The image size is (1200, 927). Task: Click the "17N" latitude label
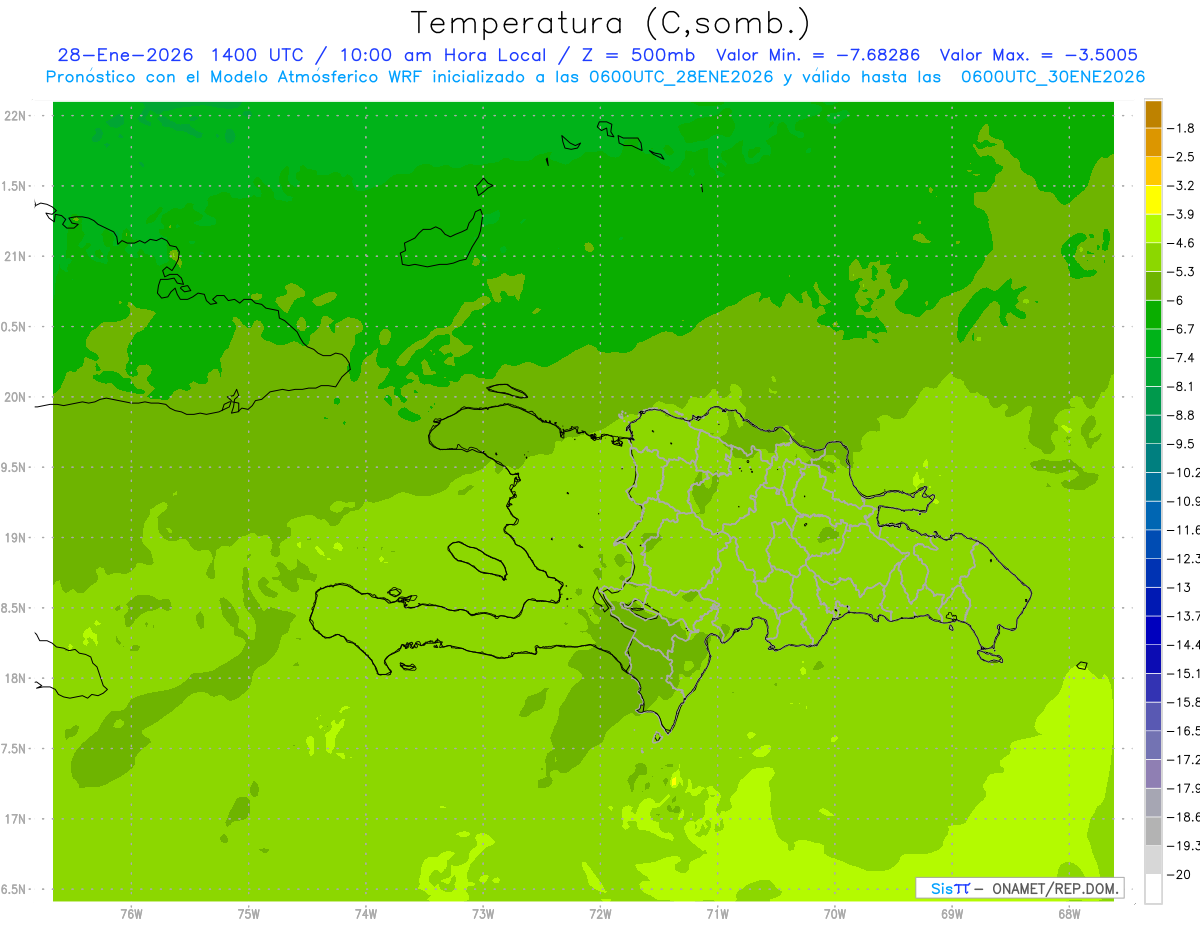(16, 819)
